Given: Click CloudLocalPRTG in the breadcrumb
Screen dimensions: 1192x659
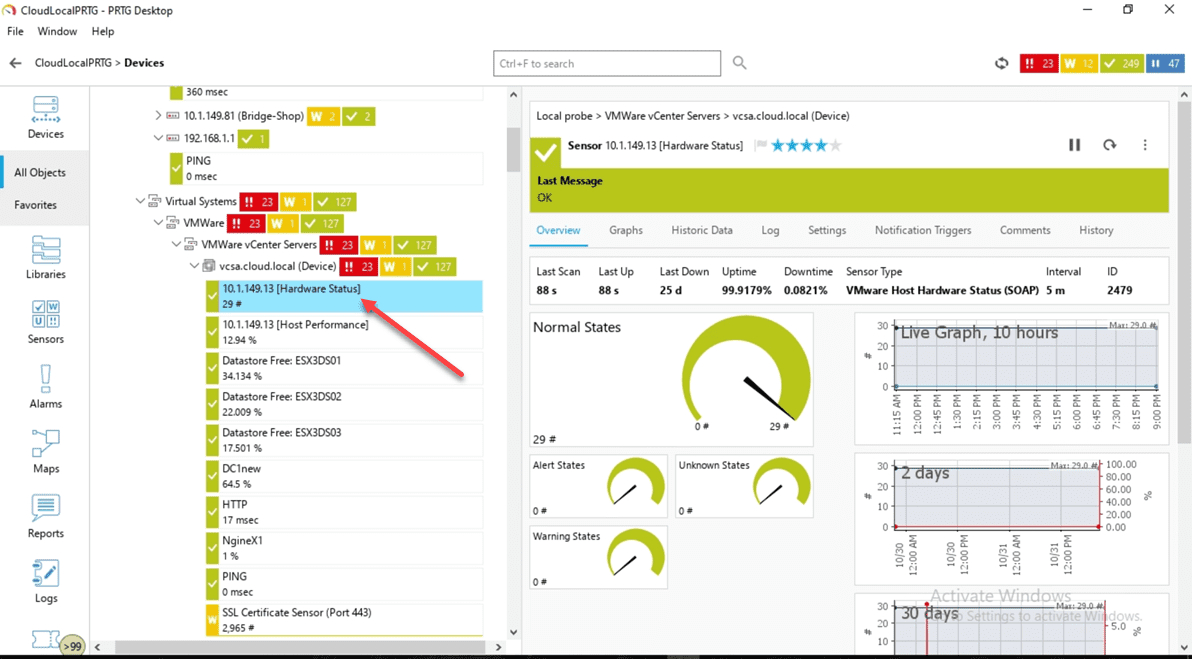Looking at the screenshot, I should [73, 63].
